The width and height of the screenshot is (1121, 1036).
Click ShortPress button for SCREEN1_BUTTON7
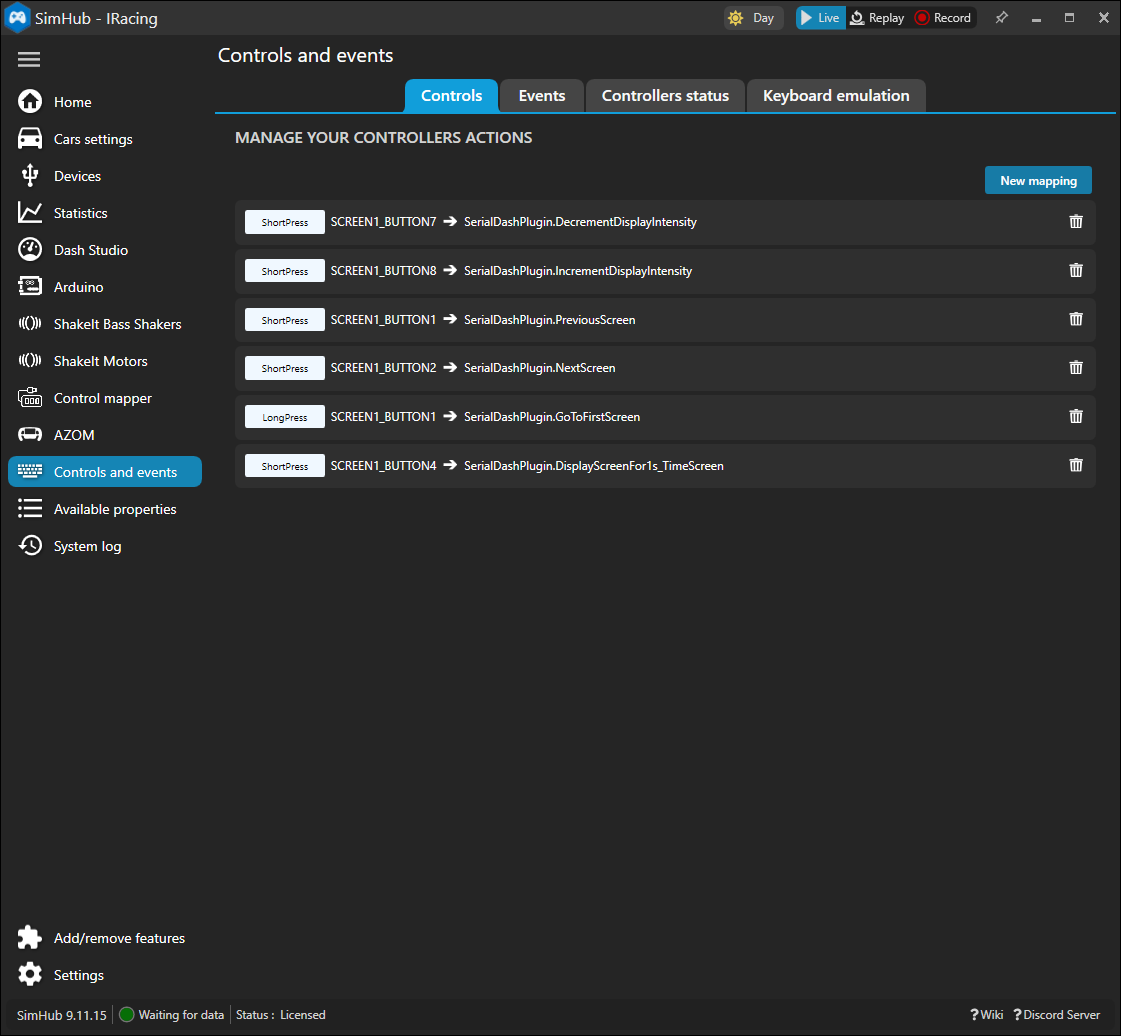pyautogui.click(x=285, y=222)
